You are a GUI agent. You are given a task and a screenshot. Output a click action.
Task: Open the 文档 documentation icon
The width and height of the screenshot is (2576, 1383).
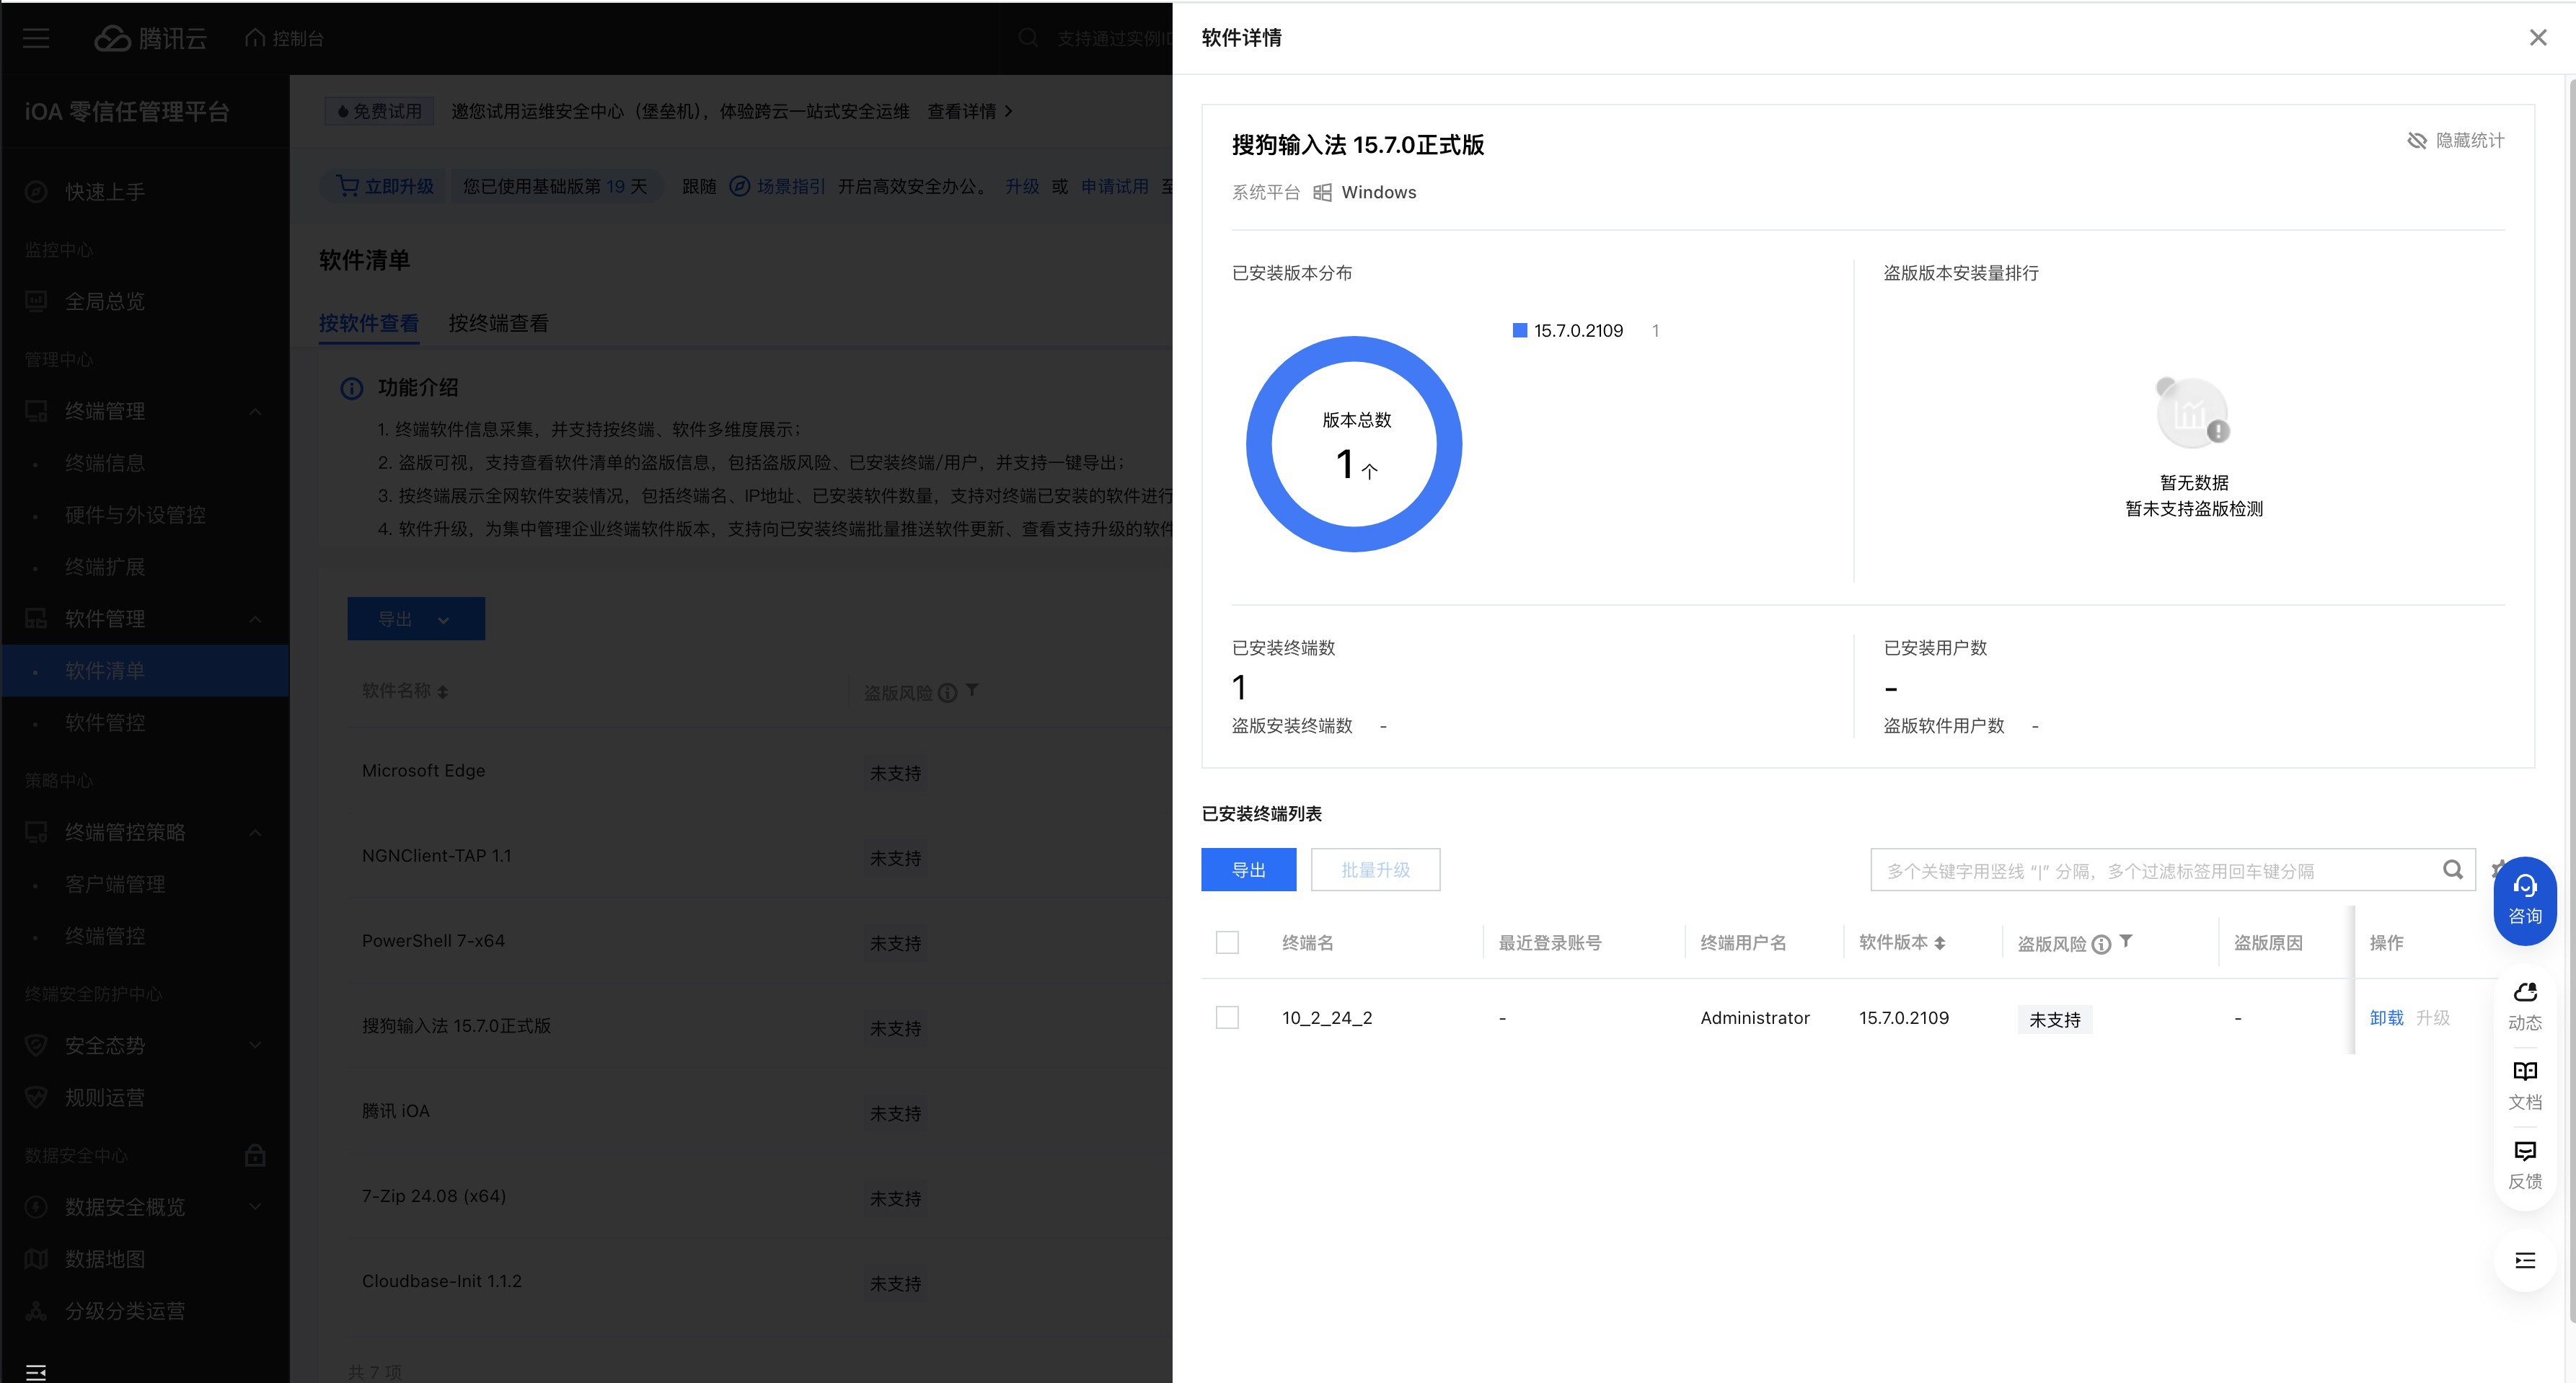pyautogui.click(x=2524, y=1084)
